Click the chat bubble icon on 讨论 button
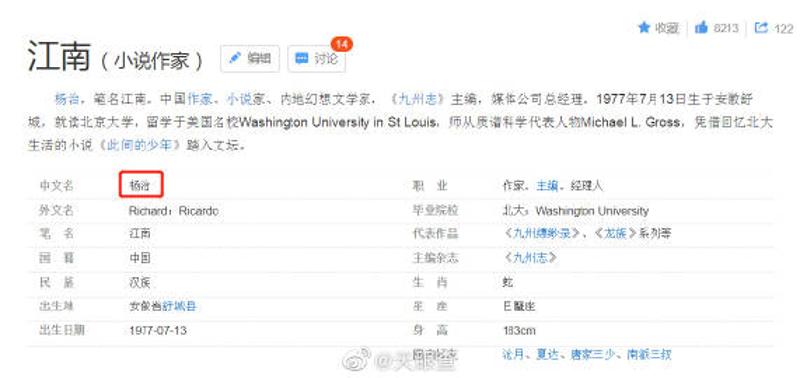The width and height of the screenshot is (800, 378). (x=302, y=59)
